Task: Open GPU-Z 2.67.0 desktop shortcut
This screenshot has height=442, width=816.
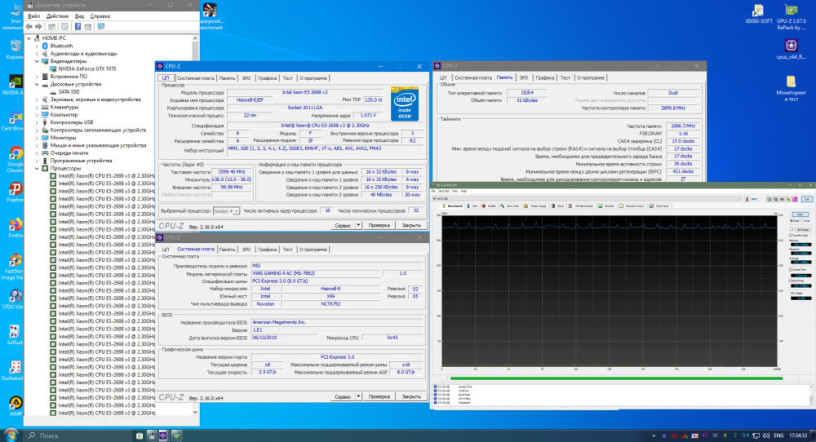Action: point(791,16)
